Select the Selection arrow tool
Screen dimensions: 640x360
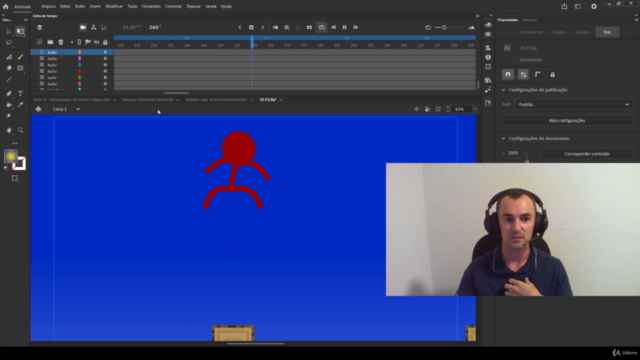tap(9, 31)
